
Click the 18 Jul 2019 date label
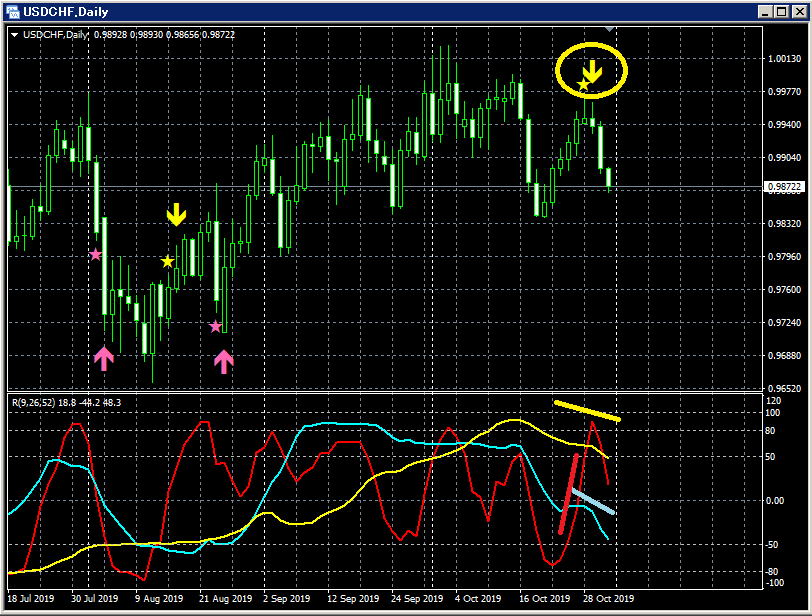coord(31,598)
